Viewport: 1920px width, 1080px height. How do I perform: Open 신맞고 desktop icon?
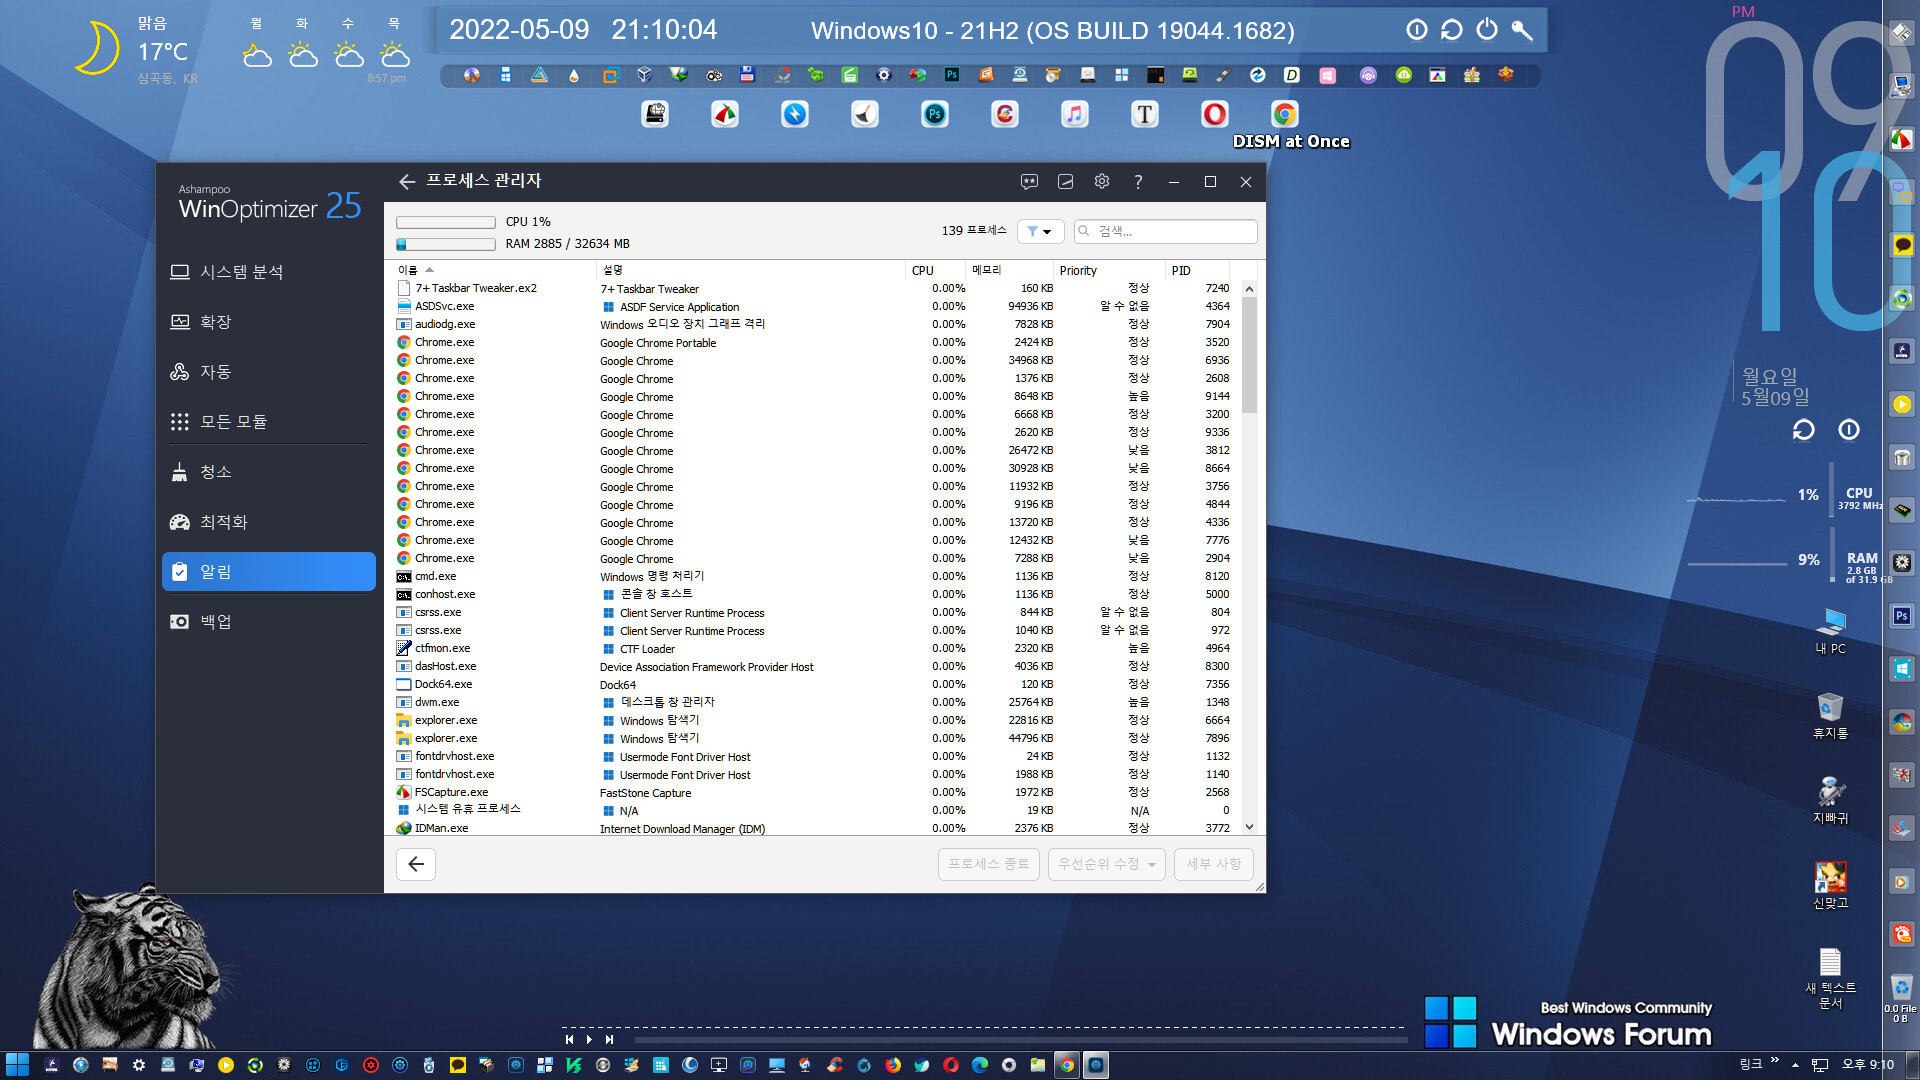click(x=1831, y=885)
